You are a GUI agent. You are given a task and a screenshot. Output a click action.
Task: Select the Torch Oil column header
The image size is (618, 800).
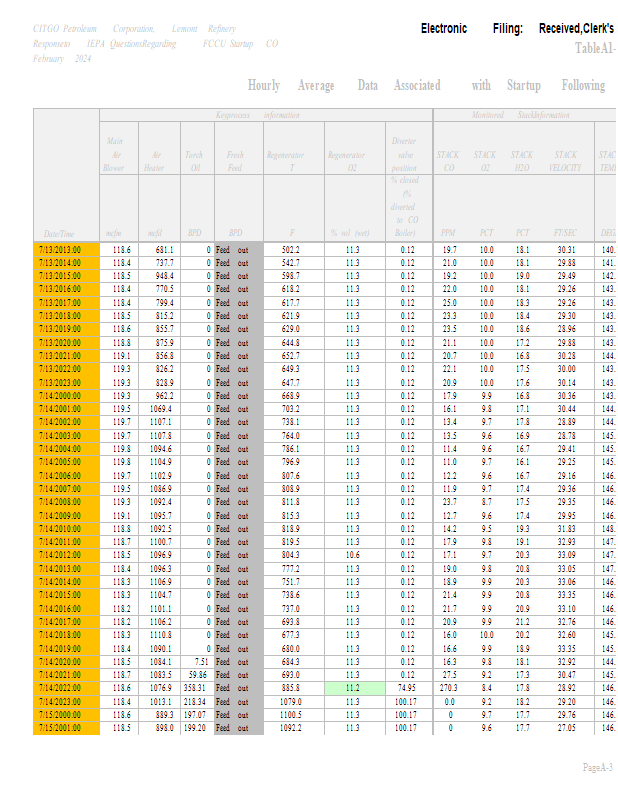click(x=194, y=161)
